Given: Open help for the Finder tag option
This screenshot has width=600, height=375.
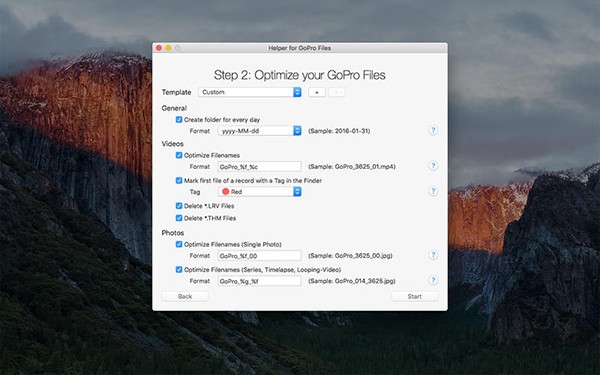Looking at the screenshot, I should tap(433, 191).
